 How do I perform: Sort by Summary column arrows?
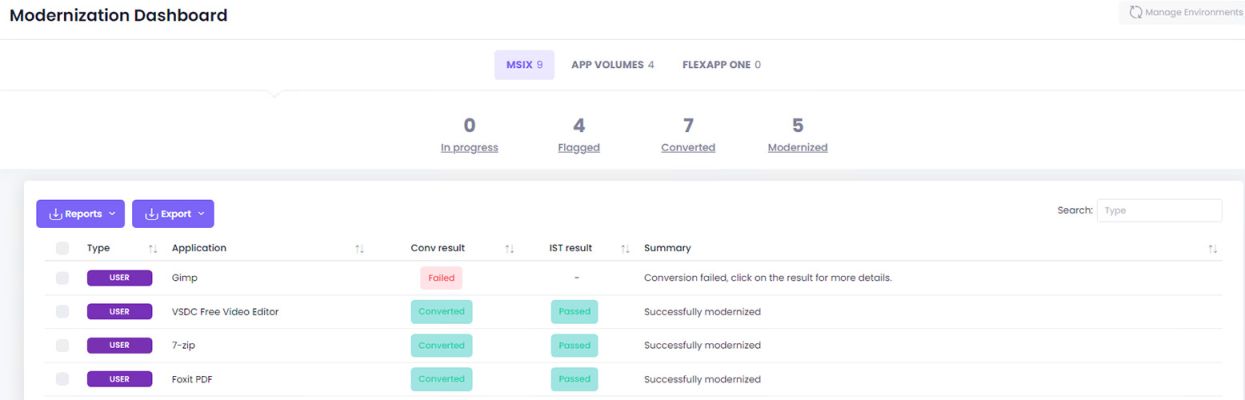coord(1213,248)
